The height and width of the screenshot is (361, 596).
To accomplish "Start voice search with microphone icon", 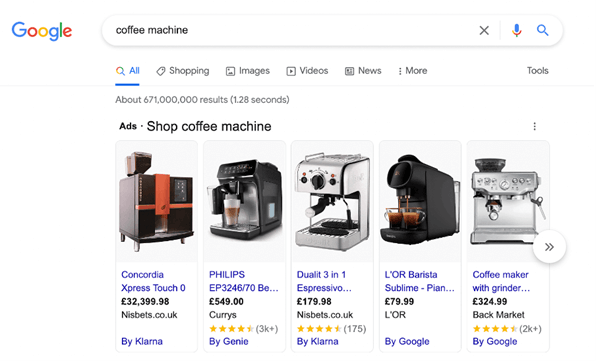I will pos(516,30).
